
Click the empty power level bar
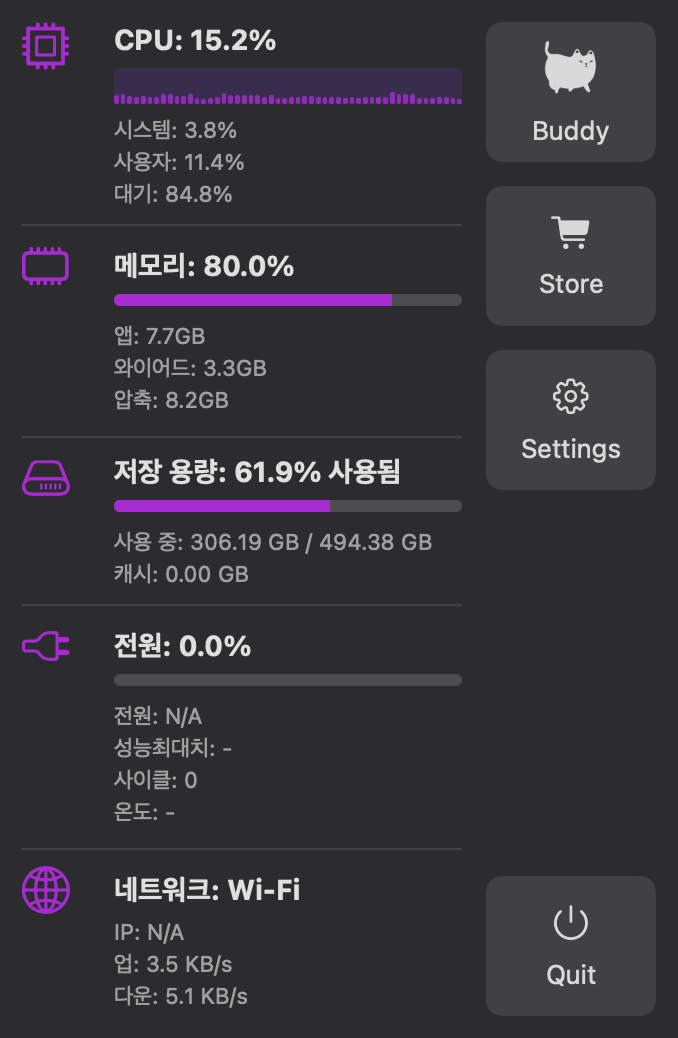point(288,680)
